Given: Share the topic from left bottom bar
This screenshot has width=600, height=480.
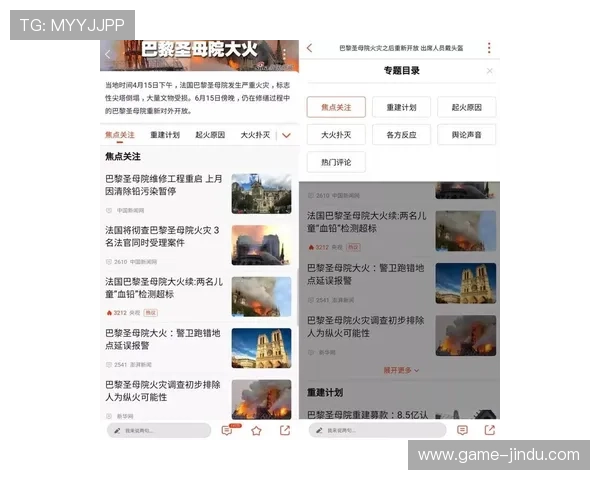Looking at the screenshot, I should coord(285,431).
